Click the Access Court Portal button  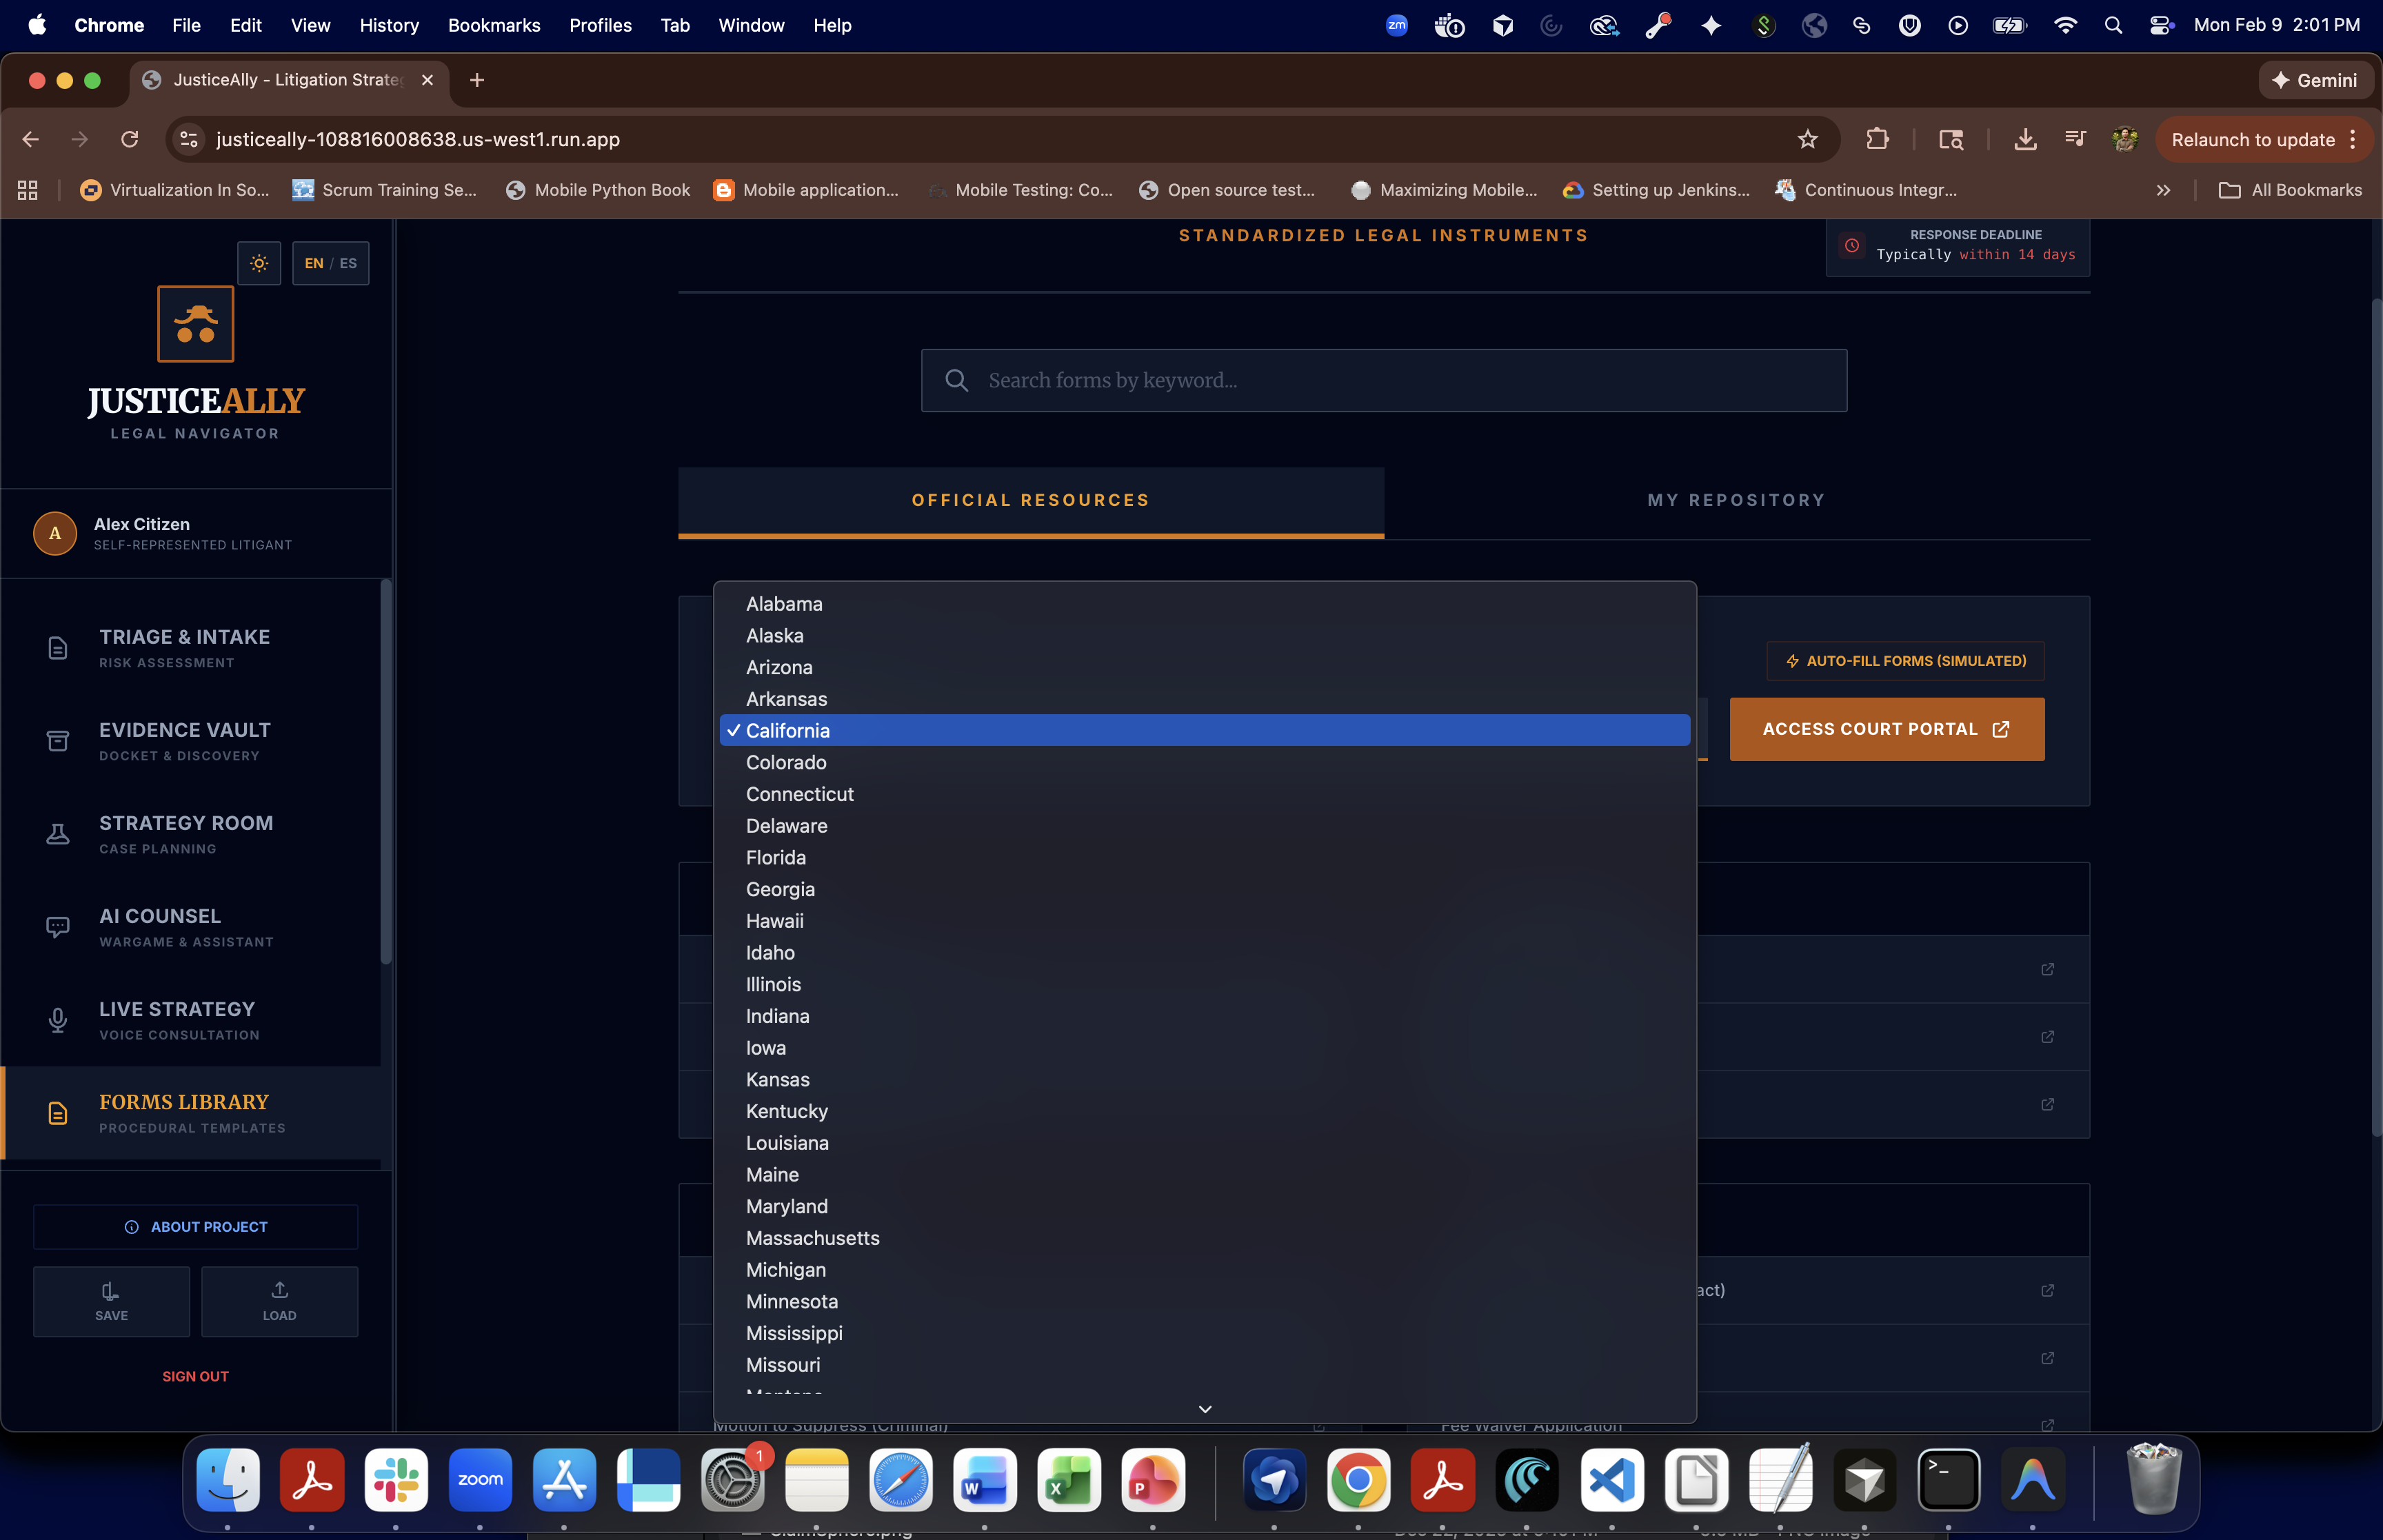pyautogui.click(x=1886, y=729)
